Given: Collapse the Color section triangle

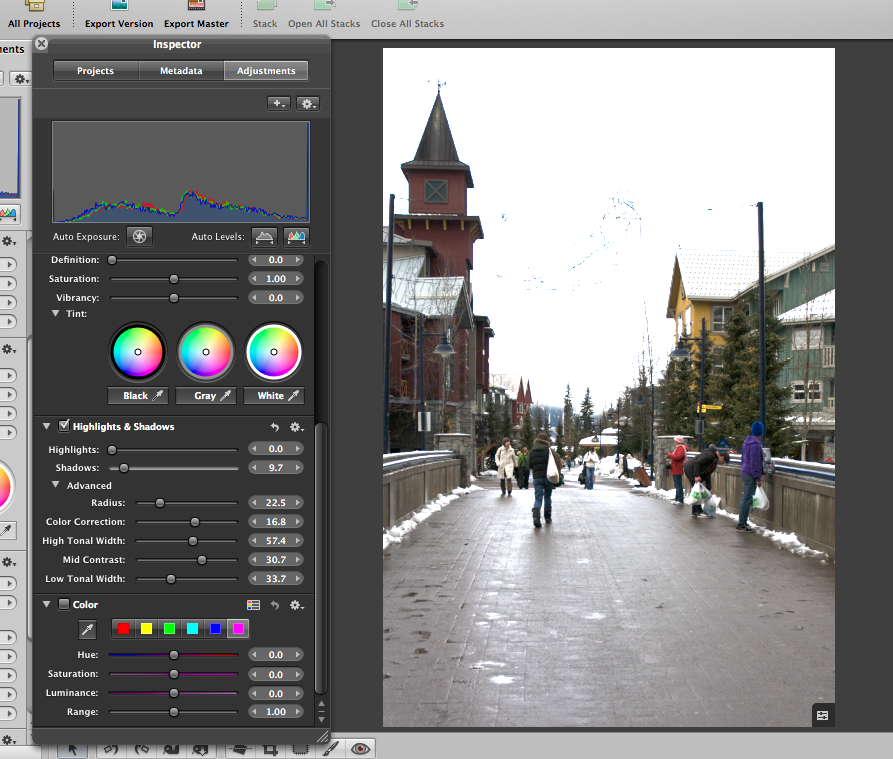Looking at the screenshot, I should [47, 604].
